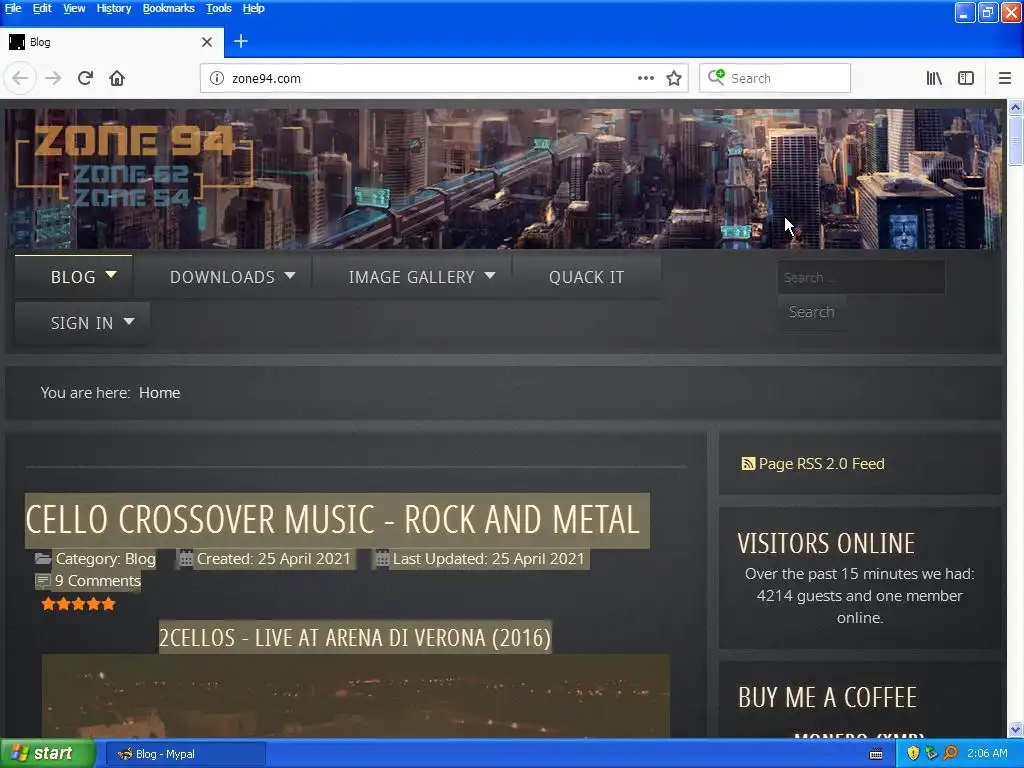Image resolution: width=1024 pixels, height=768 pixels.
Task: Open the Page RSS 2.0 Feed link
Action: point(821,464)
